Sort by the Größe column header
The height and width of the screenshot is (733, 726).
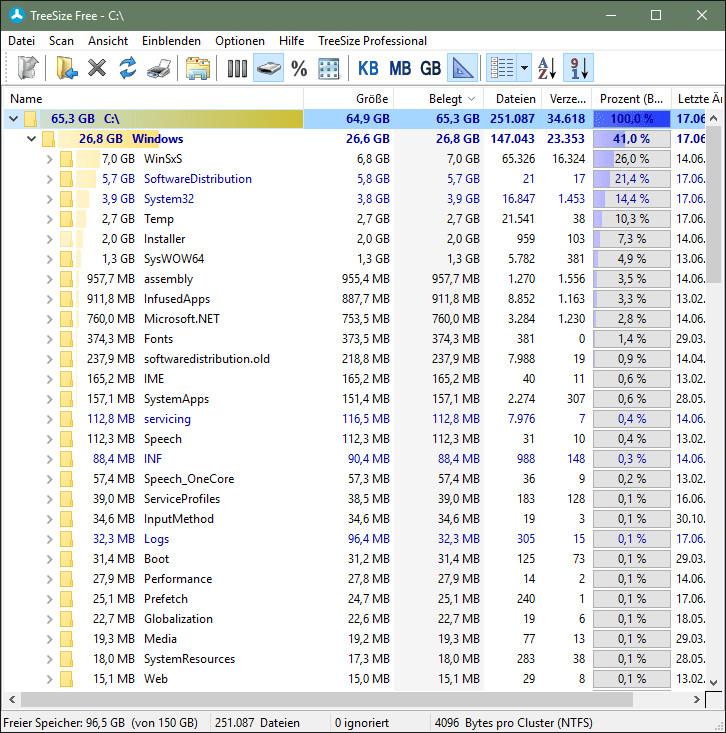[x=349, y=99]
